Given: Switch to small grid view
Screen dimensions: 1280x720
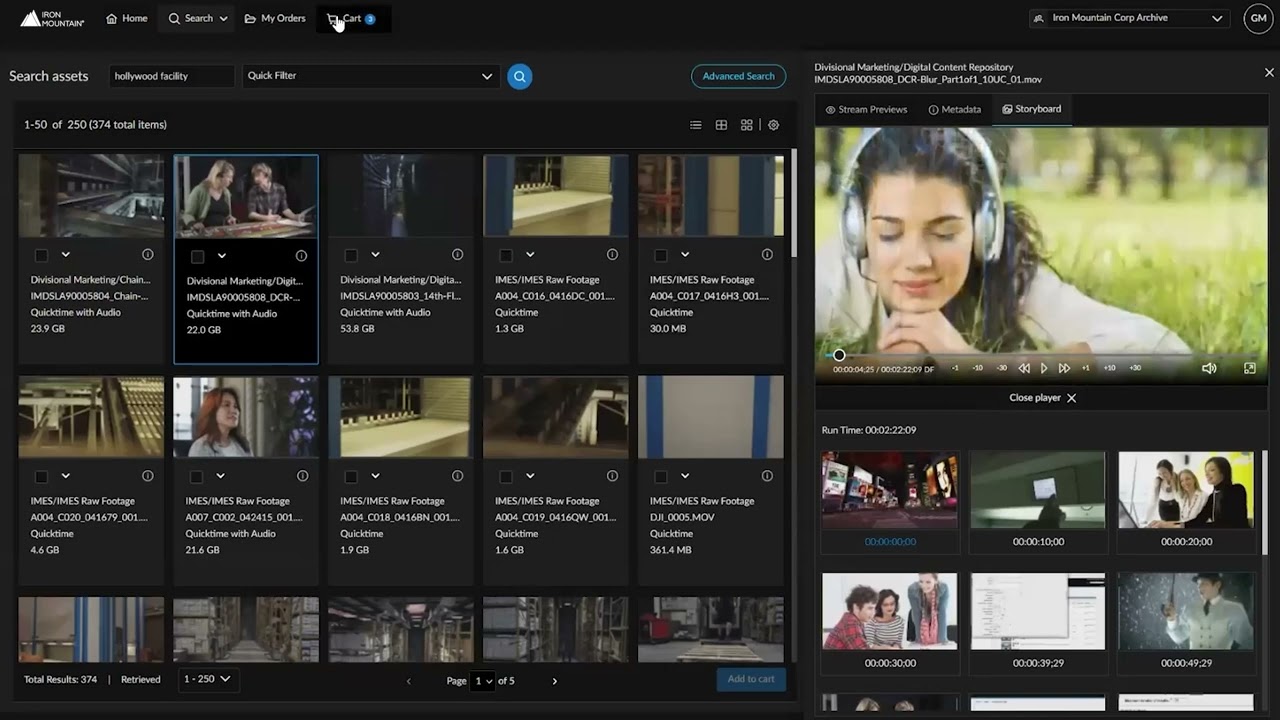Looking at the screenshot, I should pos(721,125).
